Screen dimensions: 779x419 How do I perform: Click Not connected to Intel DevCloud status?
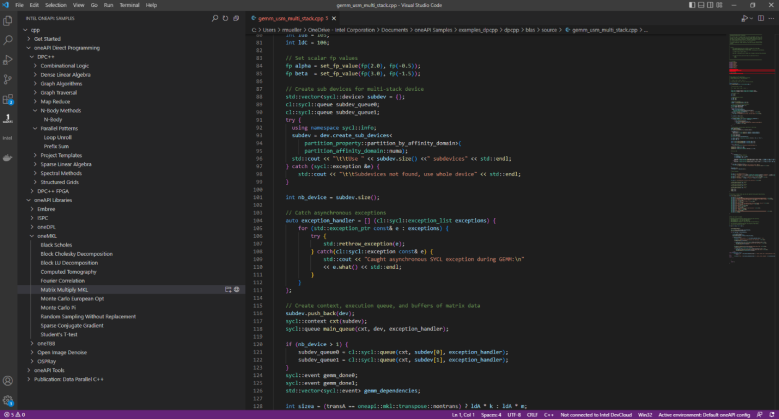pyautogui.click(x=596, y=415)
